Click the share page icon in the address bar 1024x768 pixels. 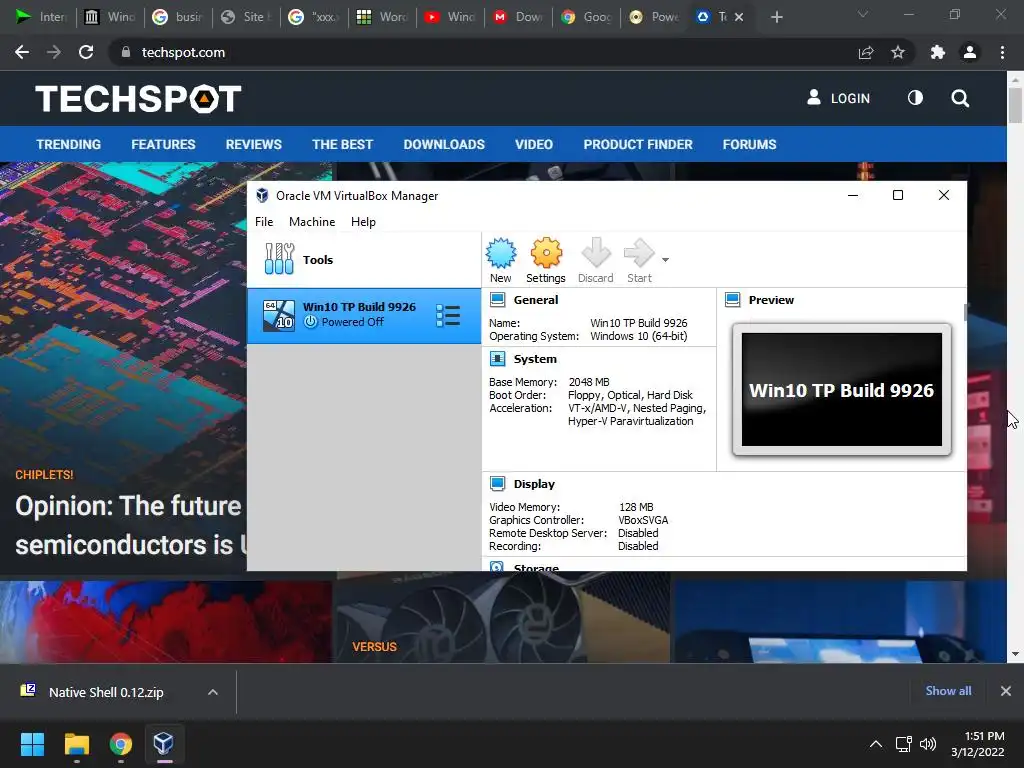point(866,52)
